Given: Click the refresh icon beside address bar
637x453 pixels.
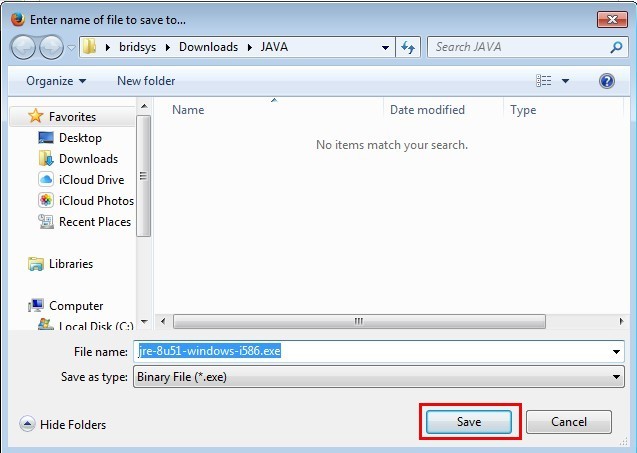Looking at the screenshot, I should pos(408,47).
